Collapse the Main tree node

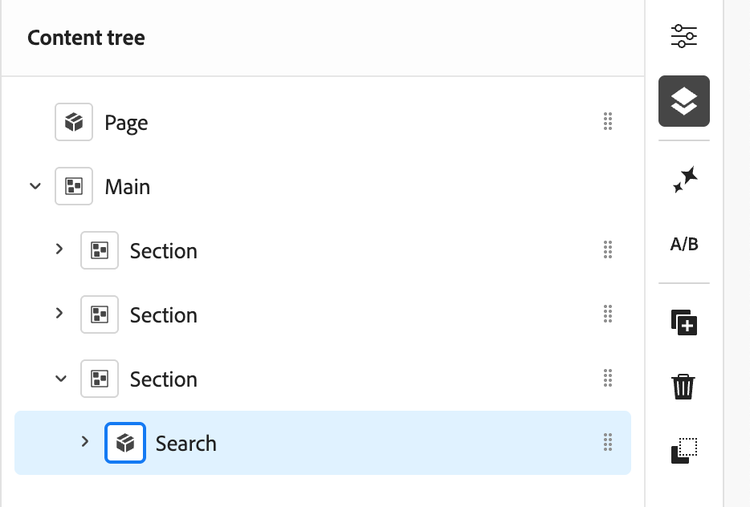pyautogui.click(x=35, y=187)
